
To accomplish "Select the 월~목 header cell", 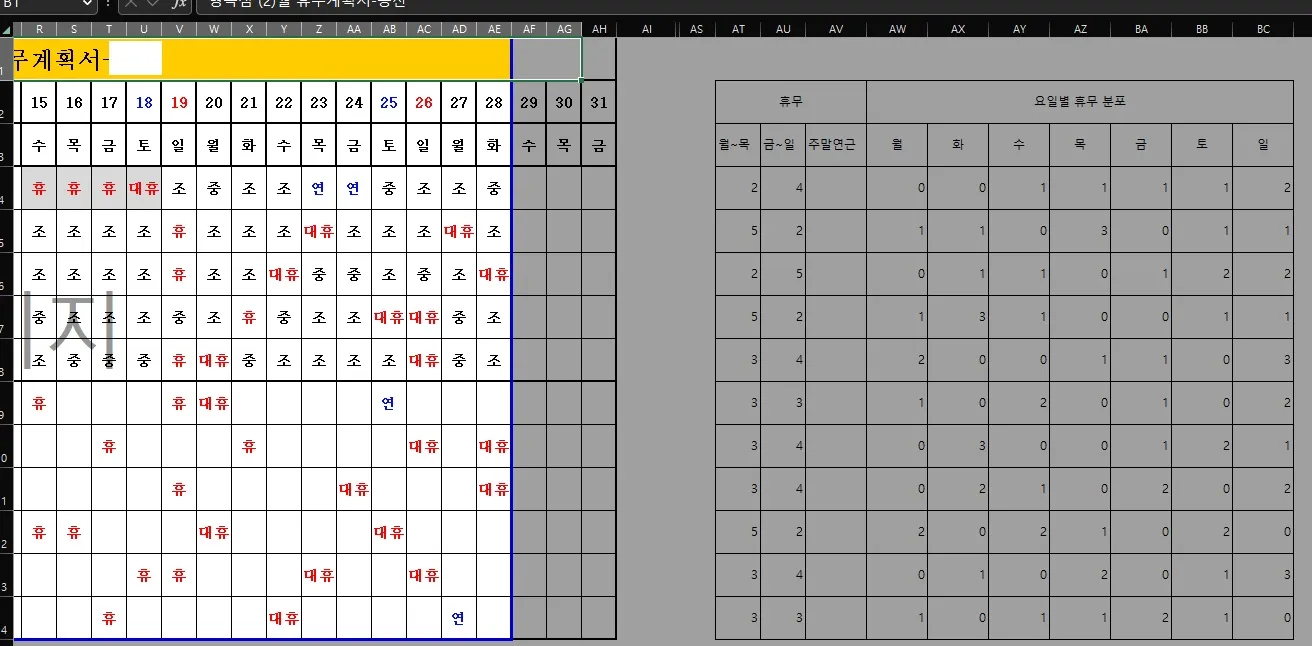I will coord(738,145).
